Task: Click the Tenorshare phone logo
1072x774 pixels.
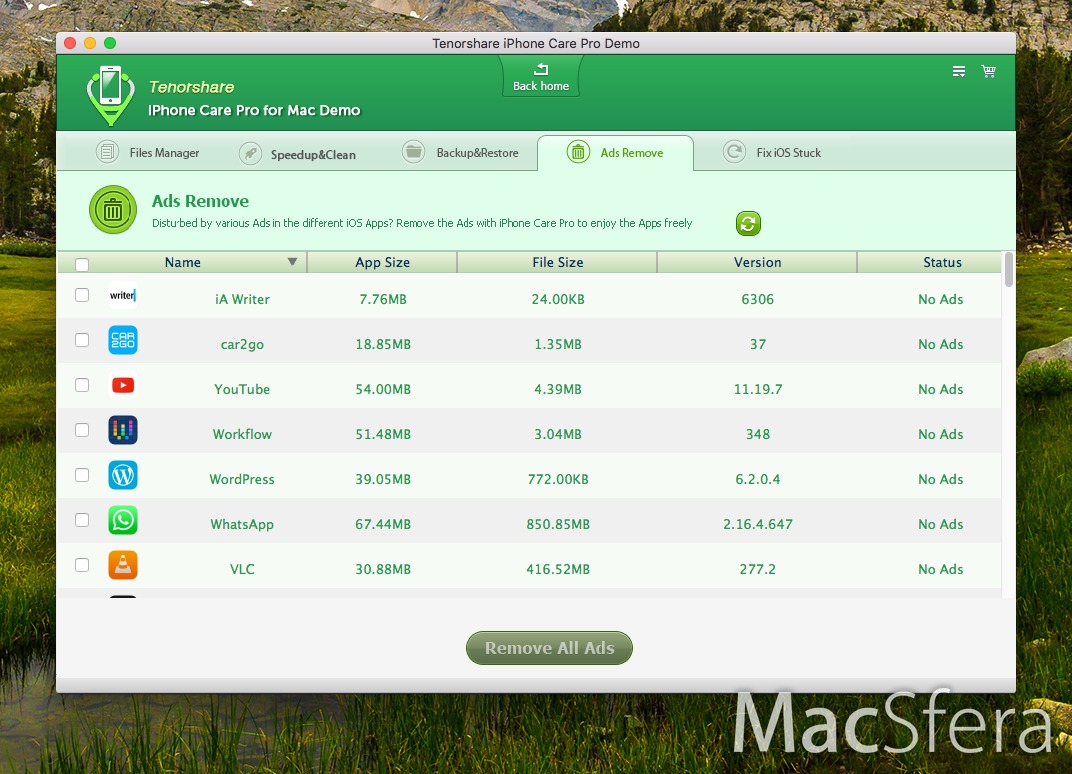Action: [x=110, y=95]
